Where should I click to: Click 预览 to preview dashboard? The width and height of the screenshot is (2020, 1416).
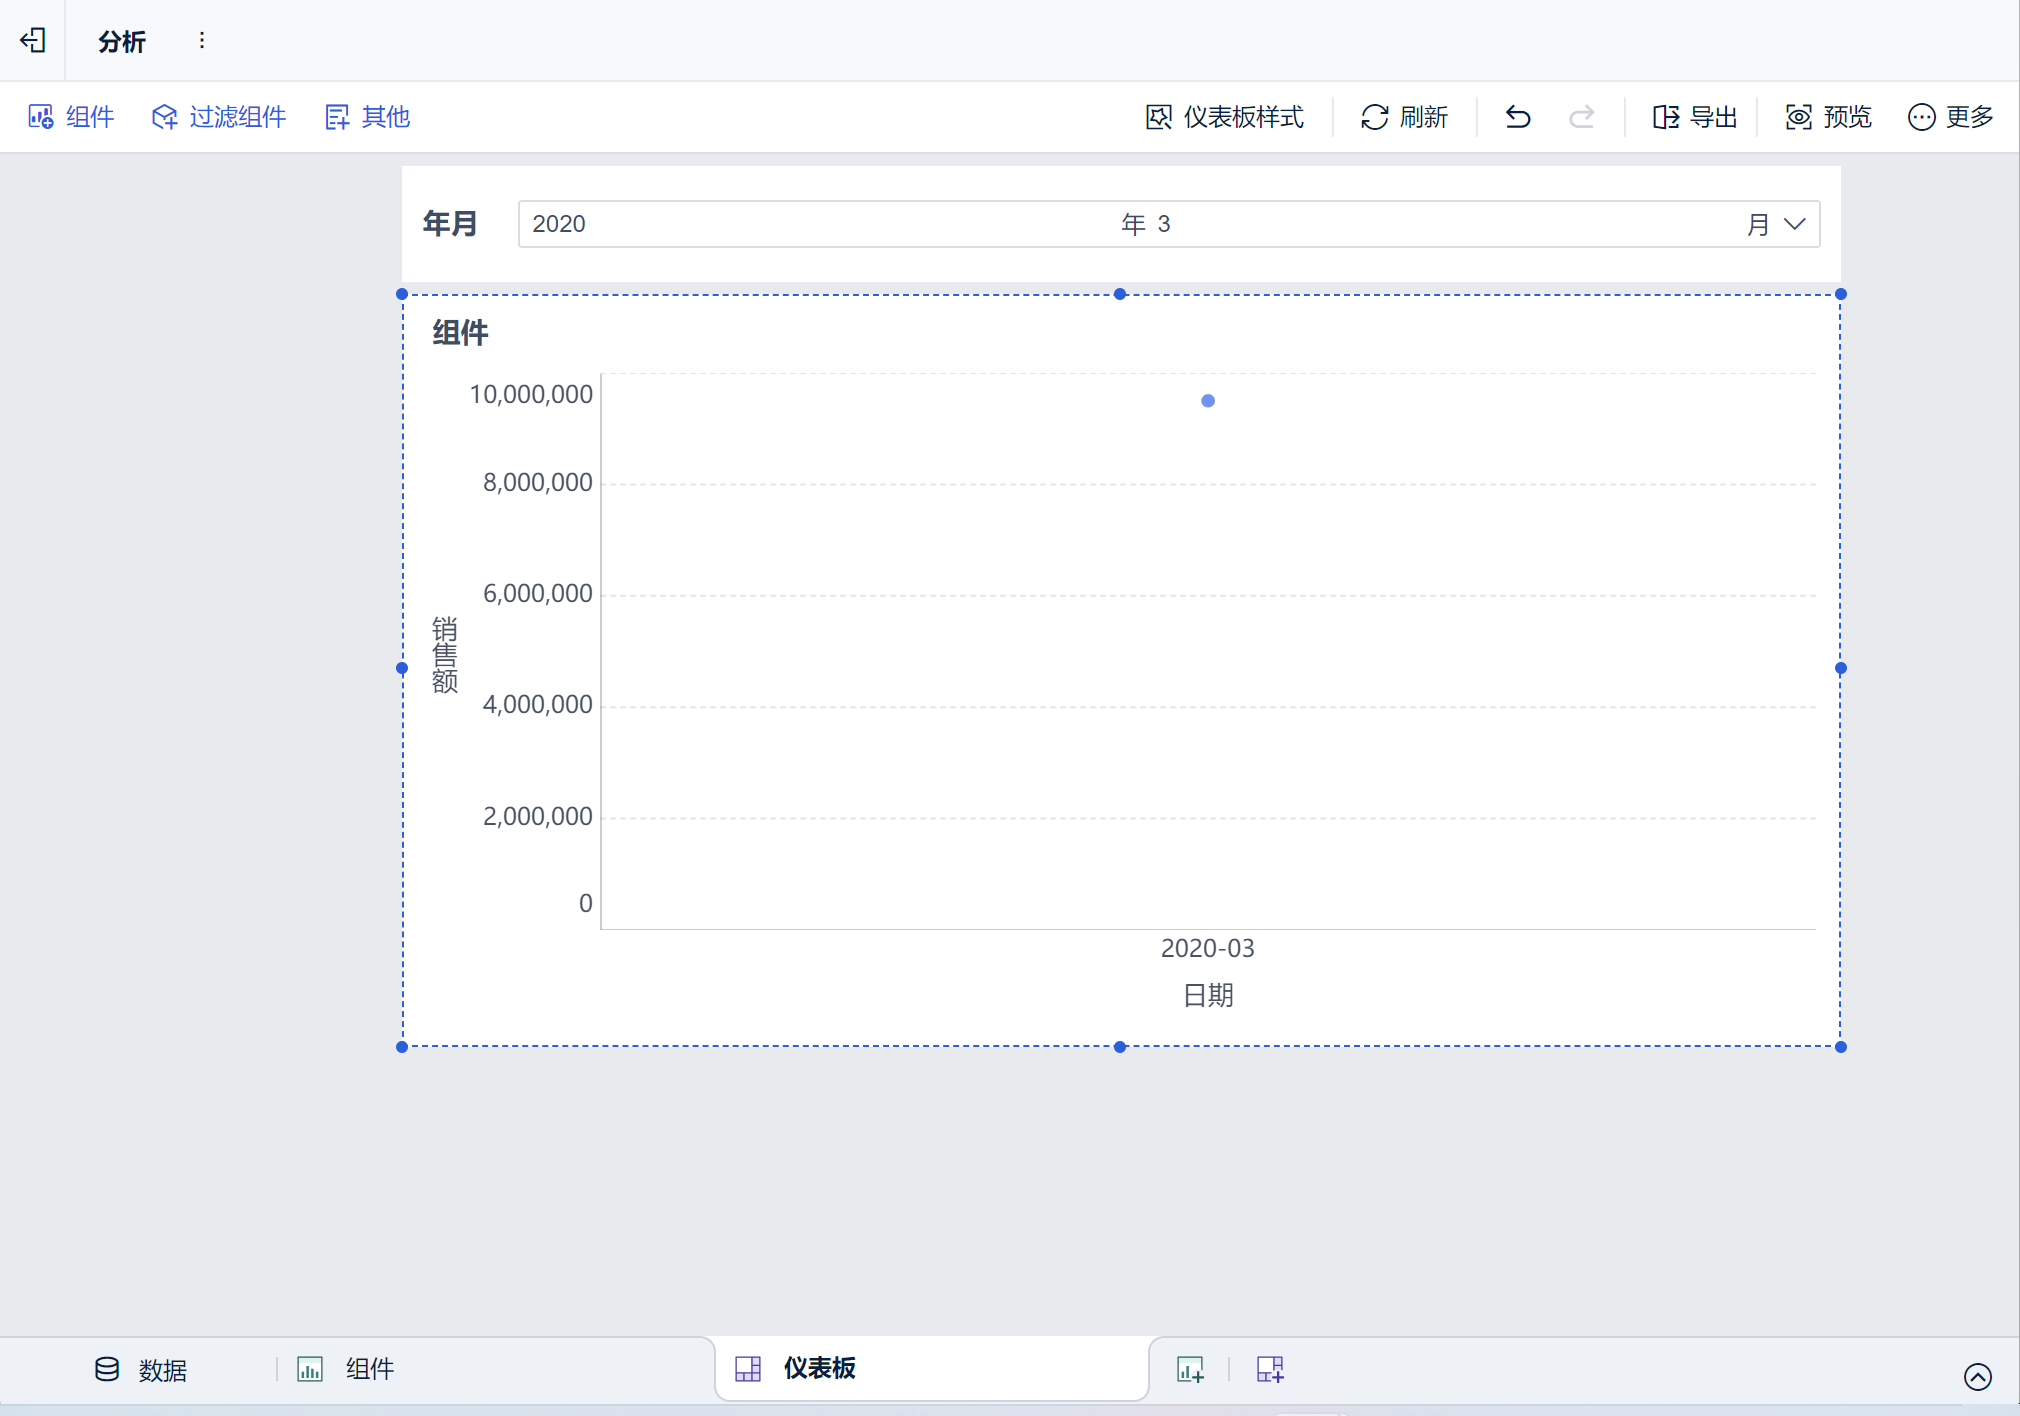(1828, 117)
